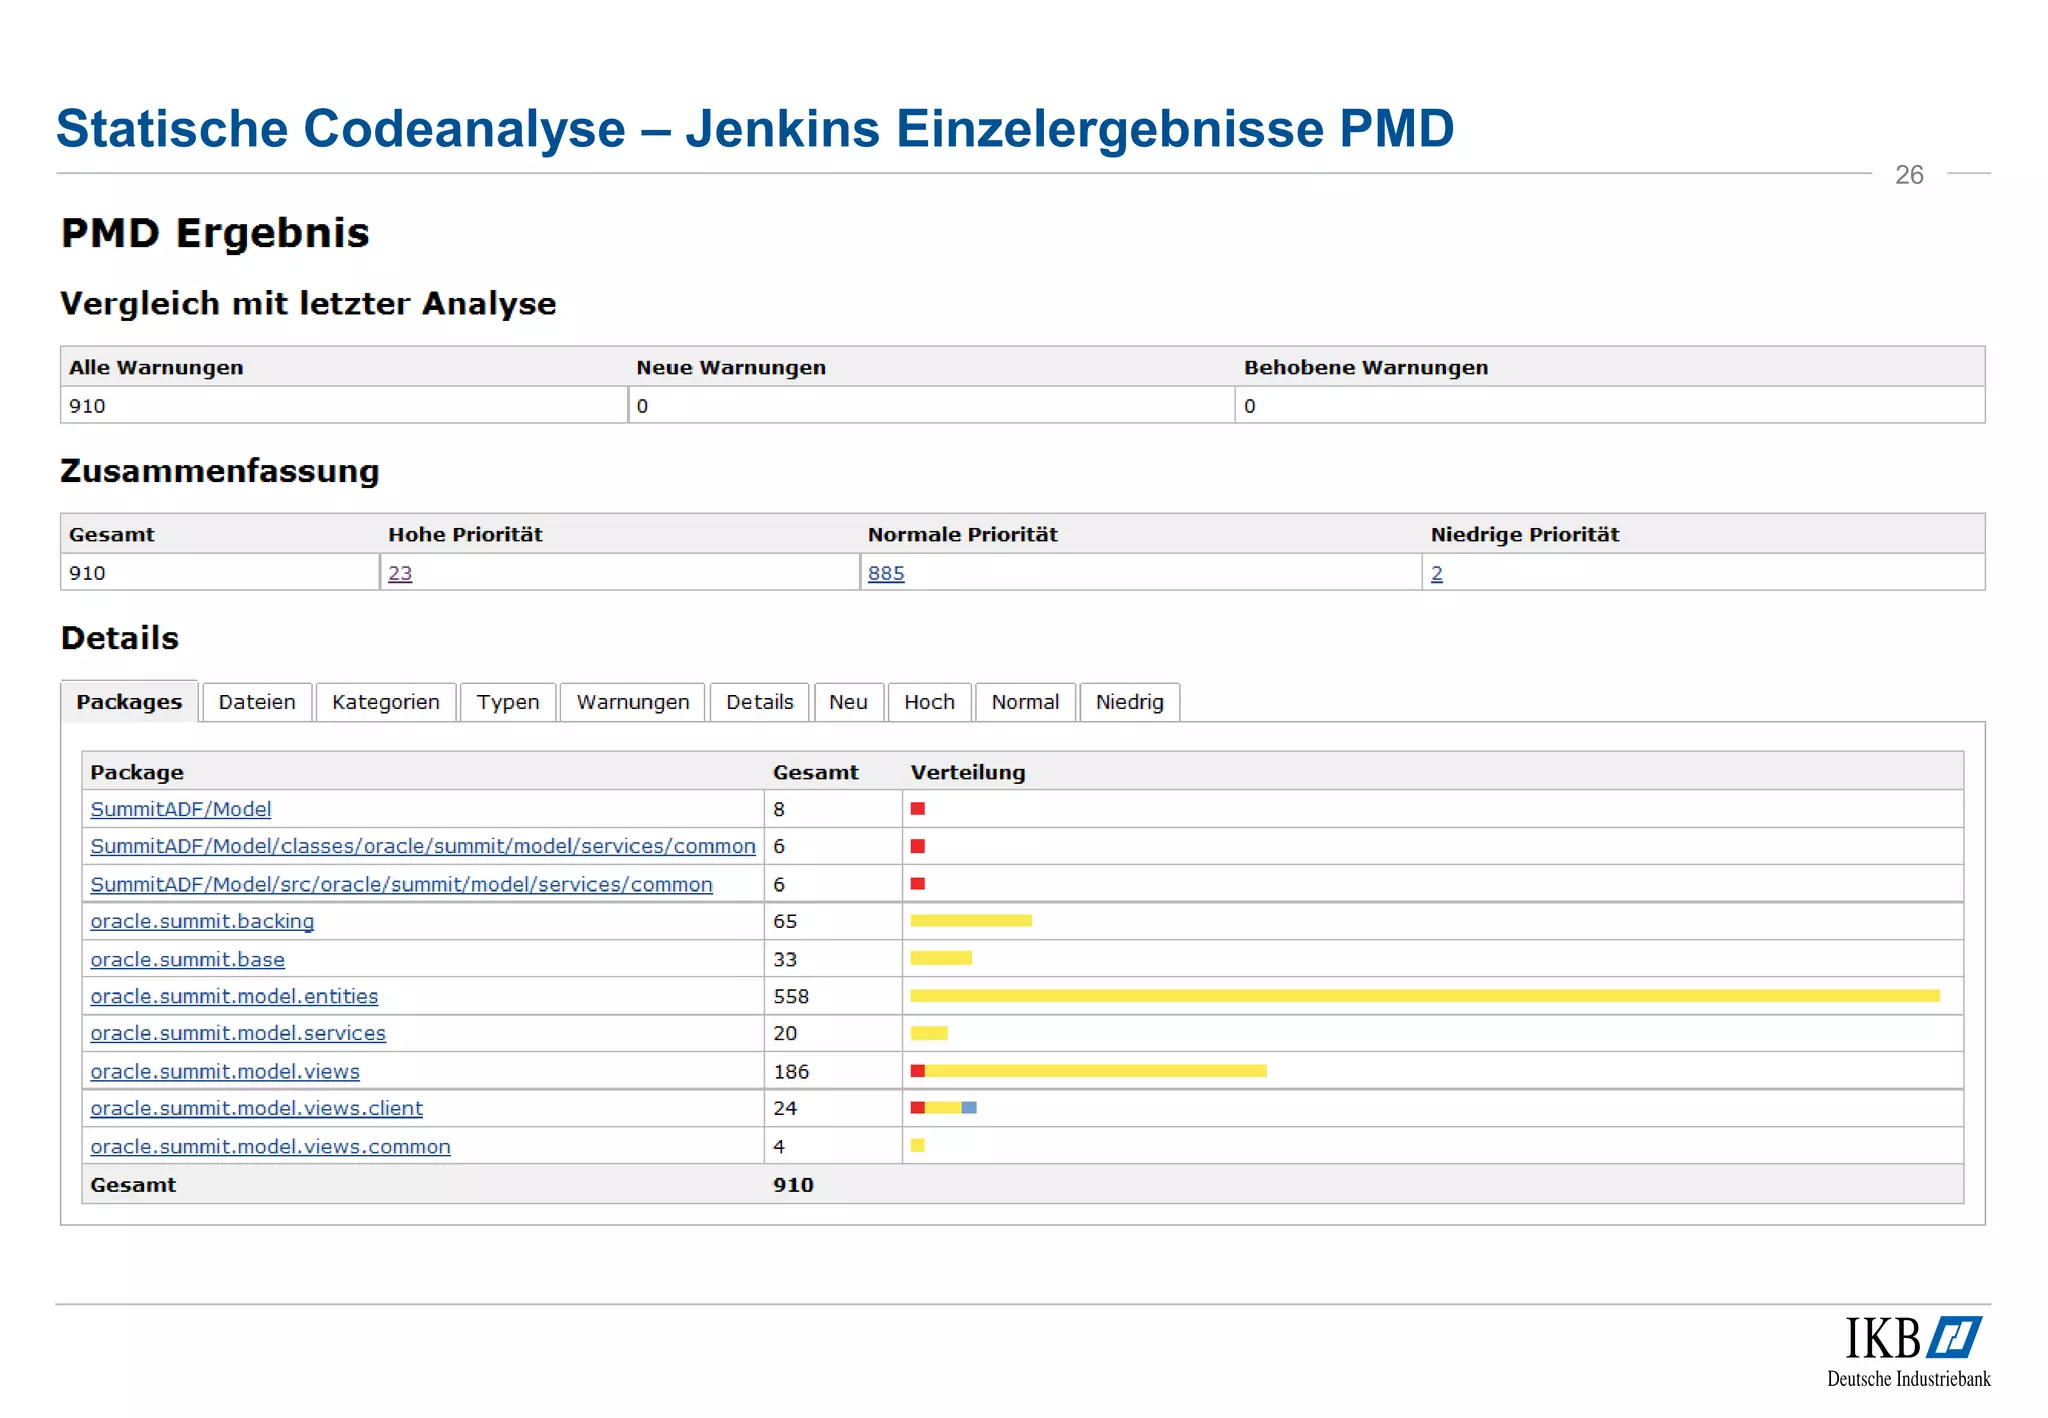Click the 558 total for model.entities
The image size is (2048, 1418).
click(x=791, y=996)
